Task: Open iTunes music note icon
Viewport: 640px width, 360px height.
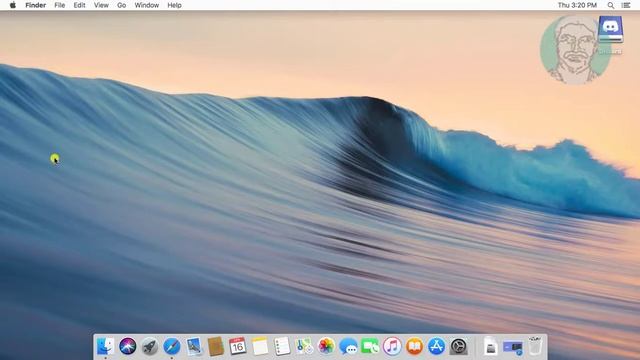Action: [392, 347]
